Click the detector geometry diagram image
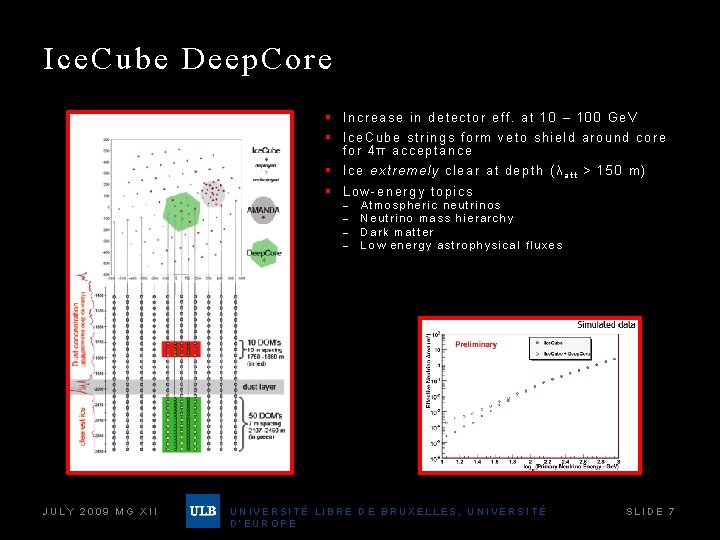Screen dimensions: 720x540 tap(180, 292)
